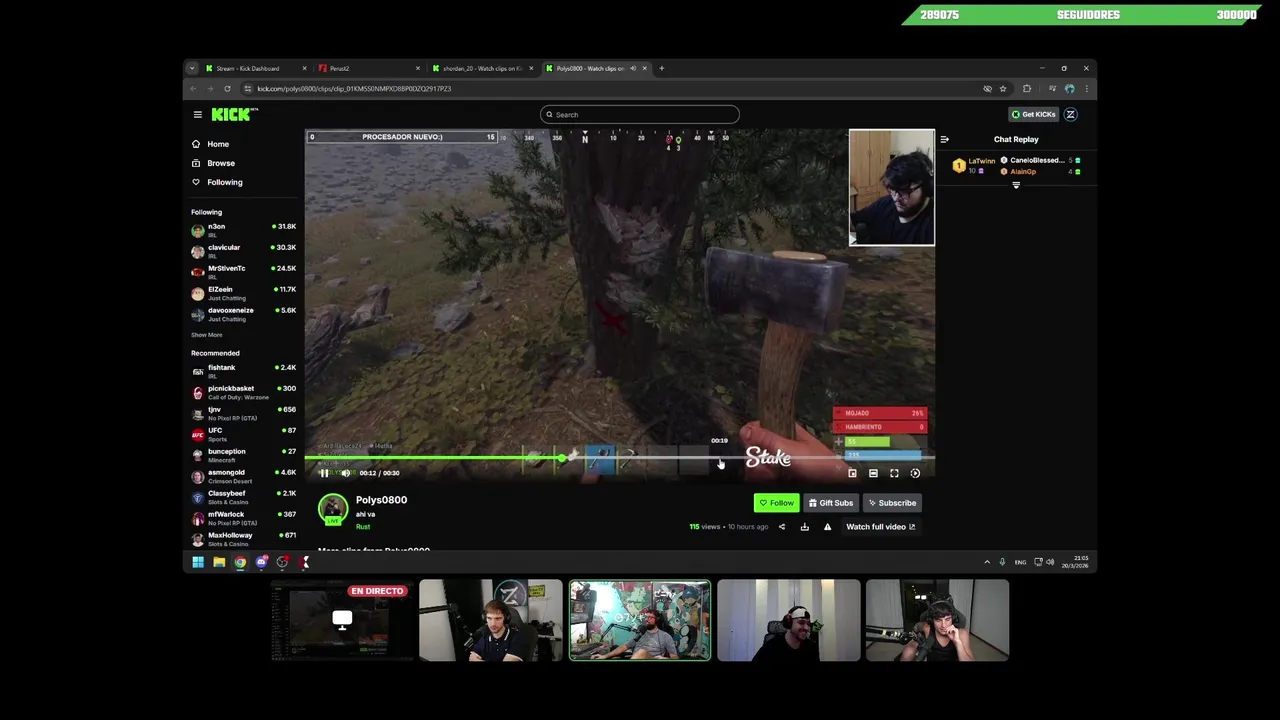Click the Get KICKs button

point(1034,115)
